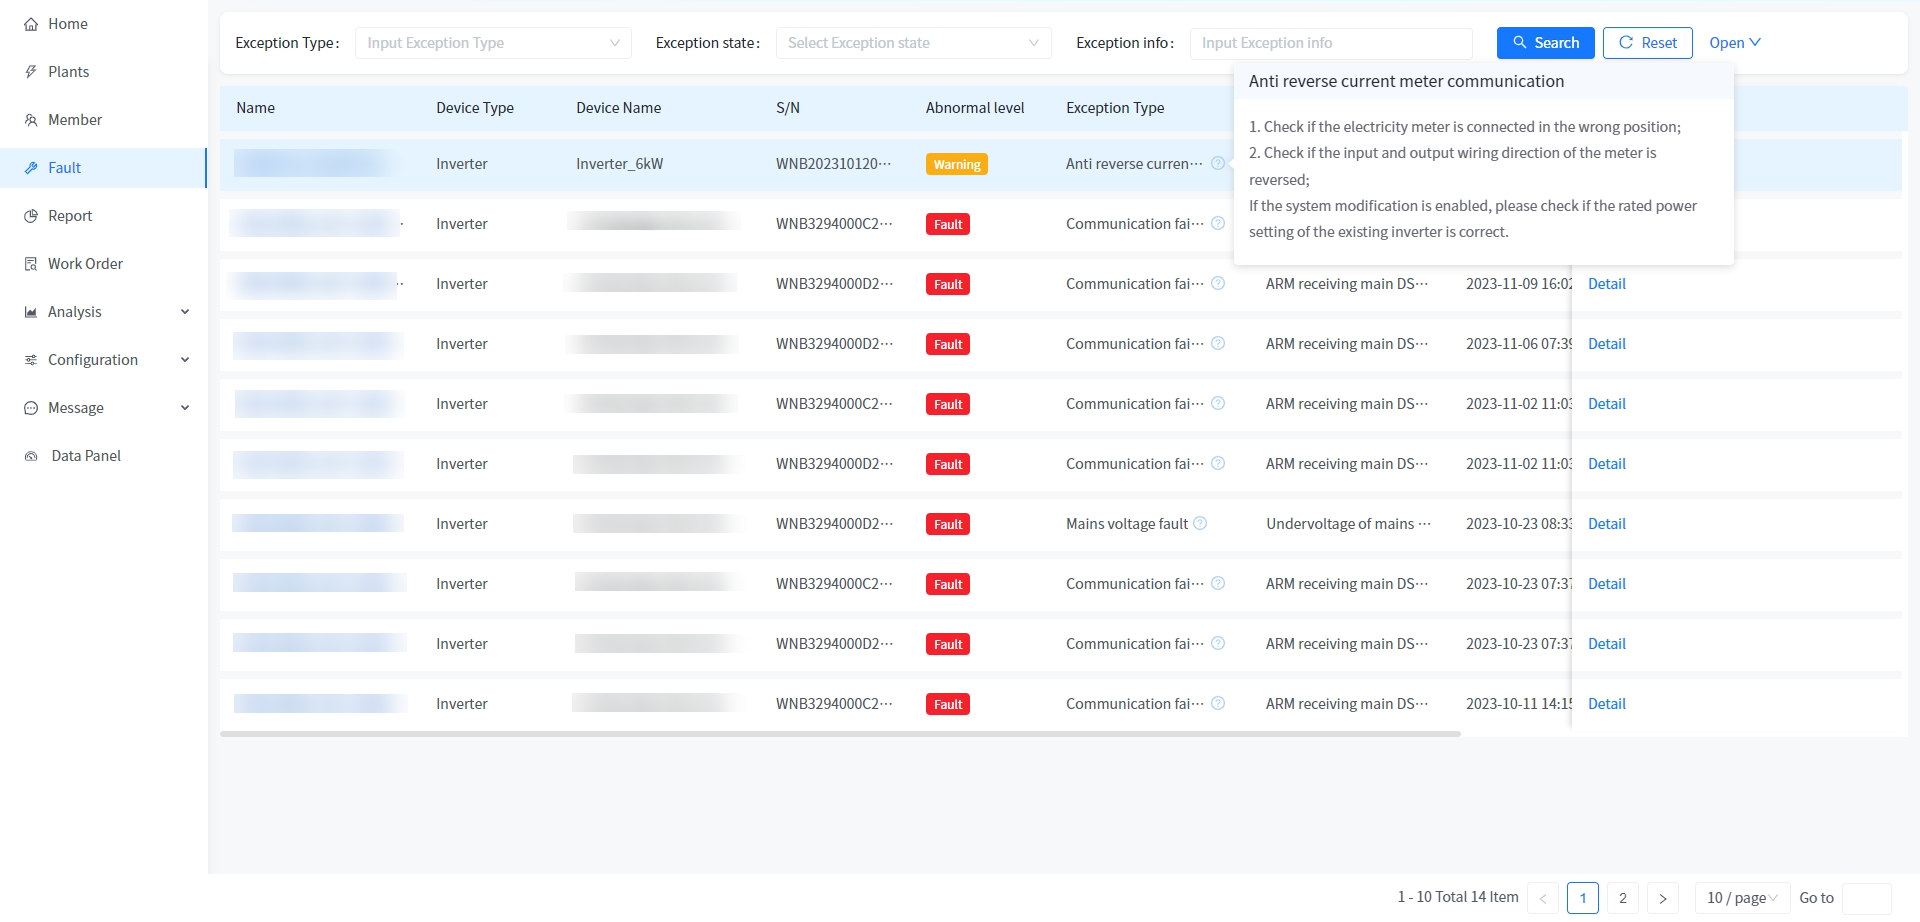Image resolution: width=1920 pixels, height=922 pixels.
Task: Expand the Open dropdown near Reset
Action: 1734,42
